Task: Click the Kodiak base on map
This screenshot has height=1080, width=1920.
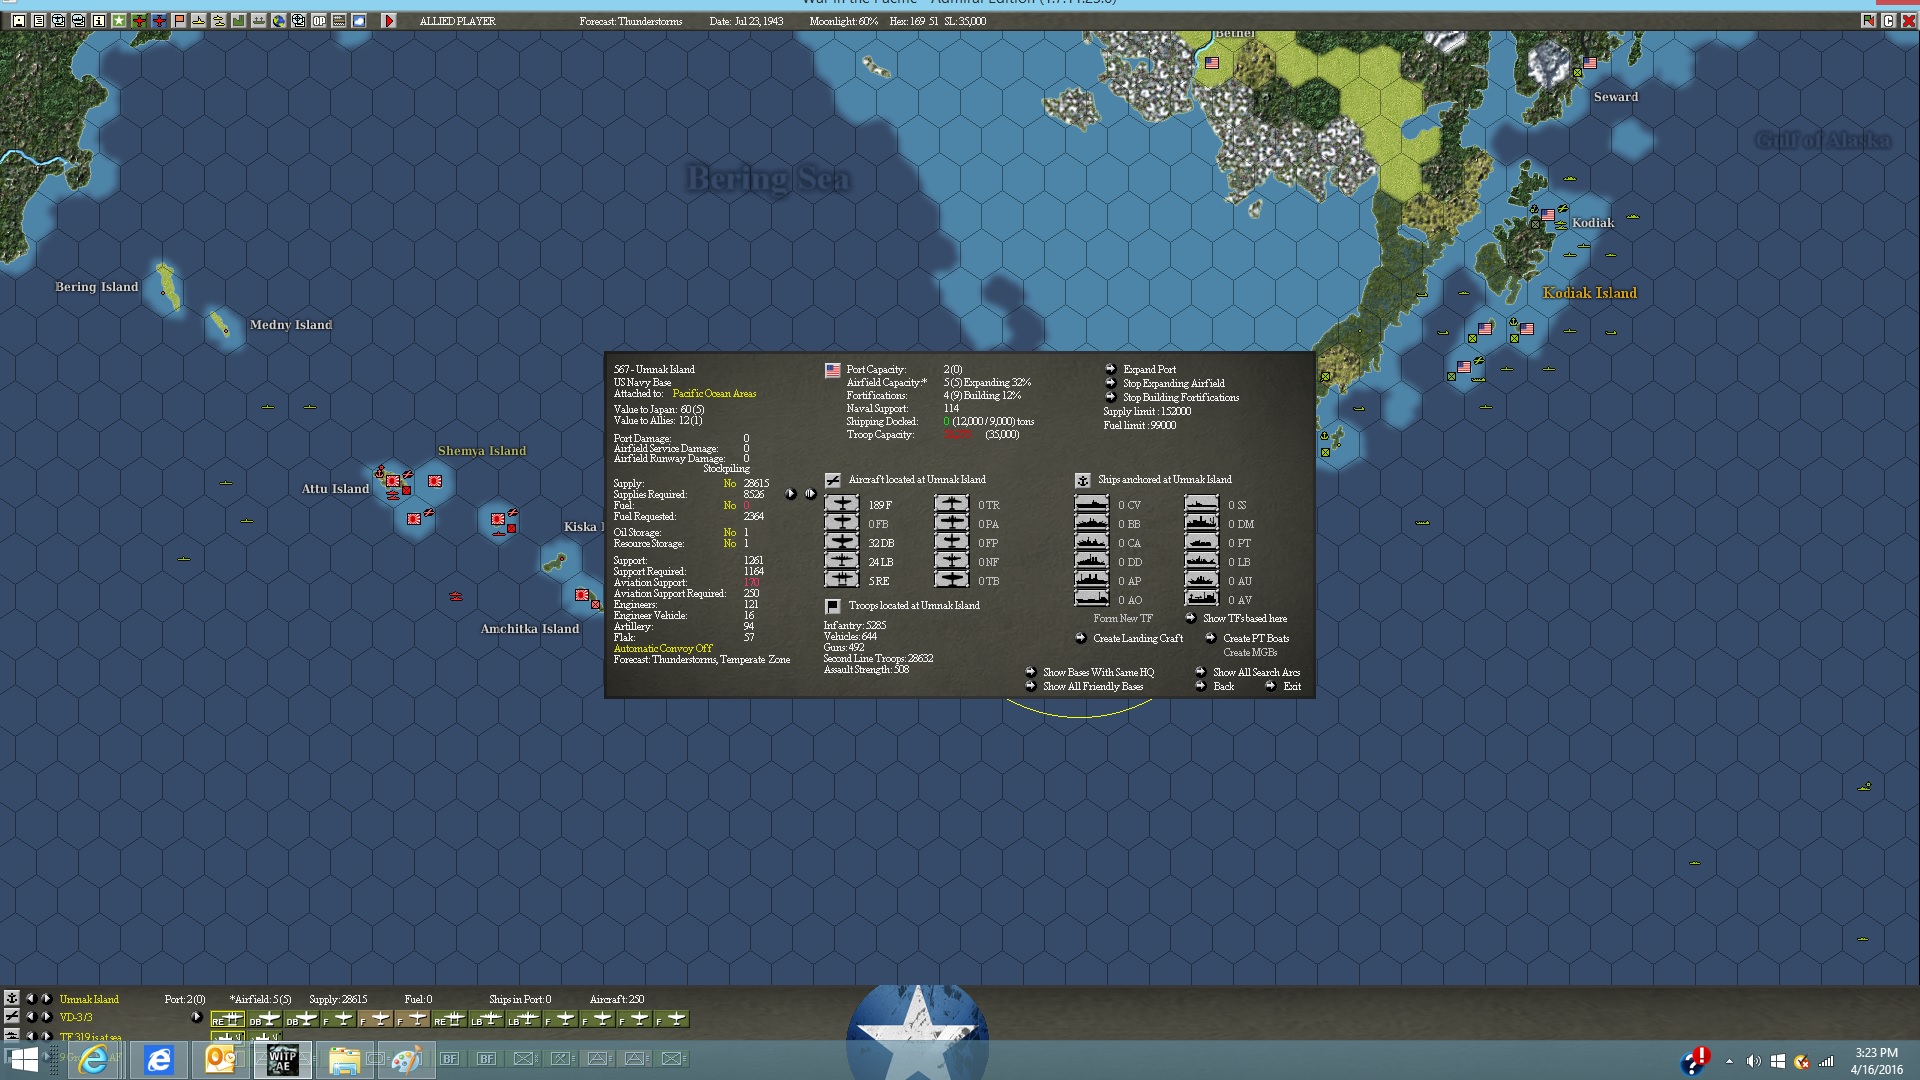Action: click(1548, 214)
